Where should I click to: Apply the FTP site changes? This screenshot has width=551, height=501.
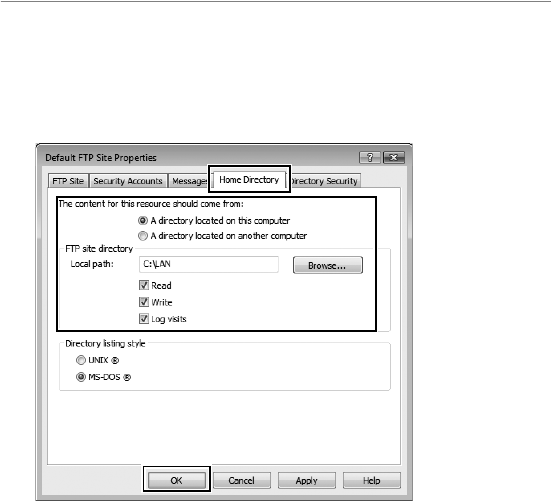pos(306,480)
